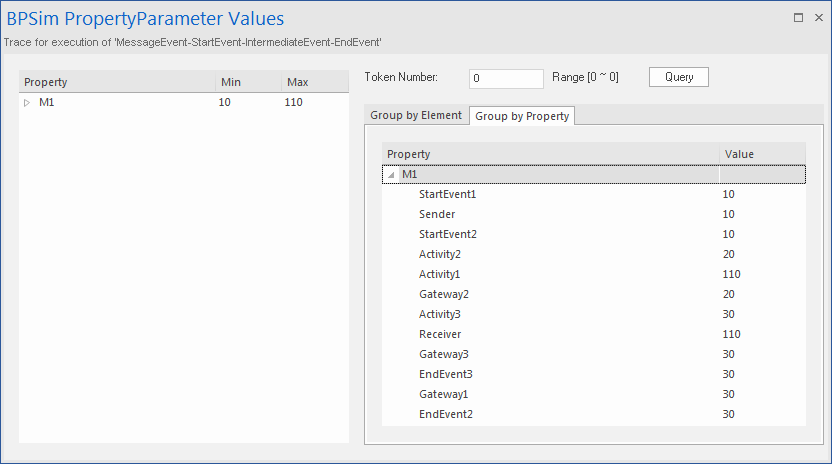This screenshot has width=832, height=464.
Task: Collapse the M1 group in right tree
Action: (x=391, y=175)
